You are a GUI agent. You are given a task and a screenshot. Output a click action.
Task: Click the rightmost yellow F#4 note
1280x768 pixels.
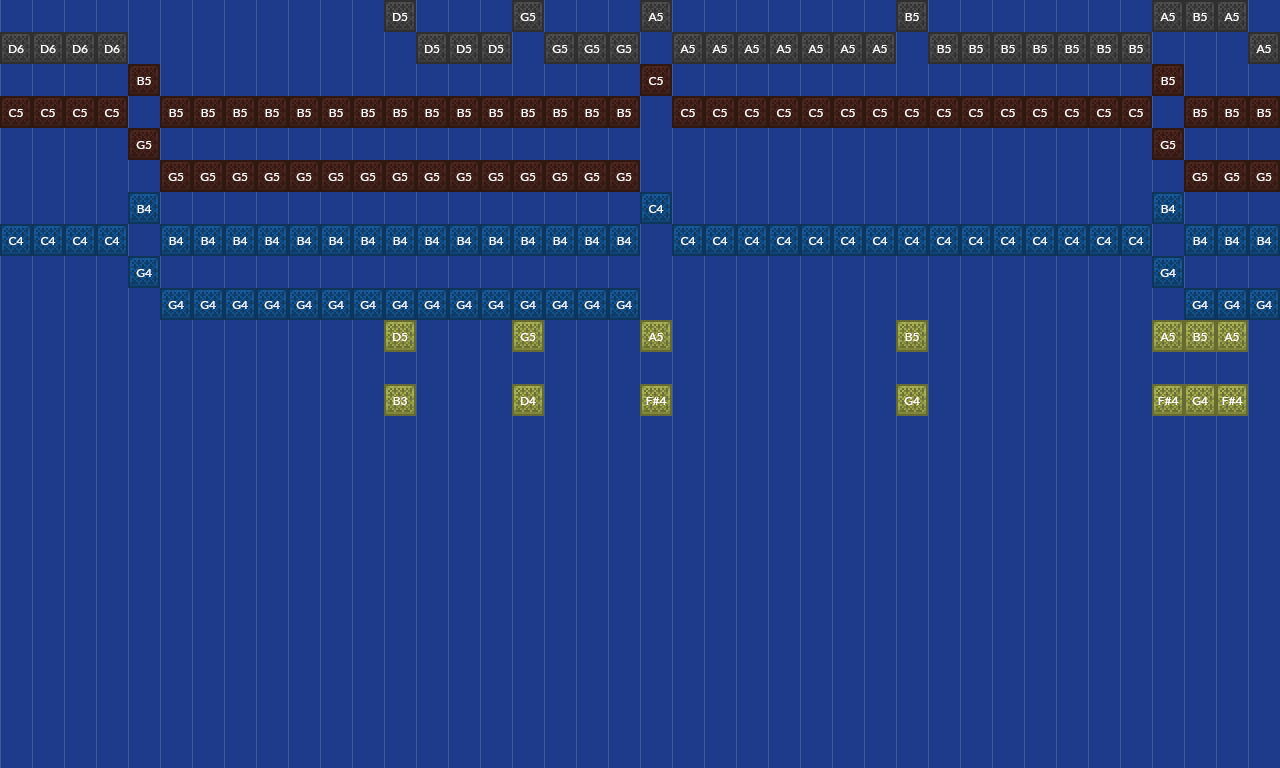click(x=1232, y=400)
